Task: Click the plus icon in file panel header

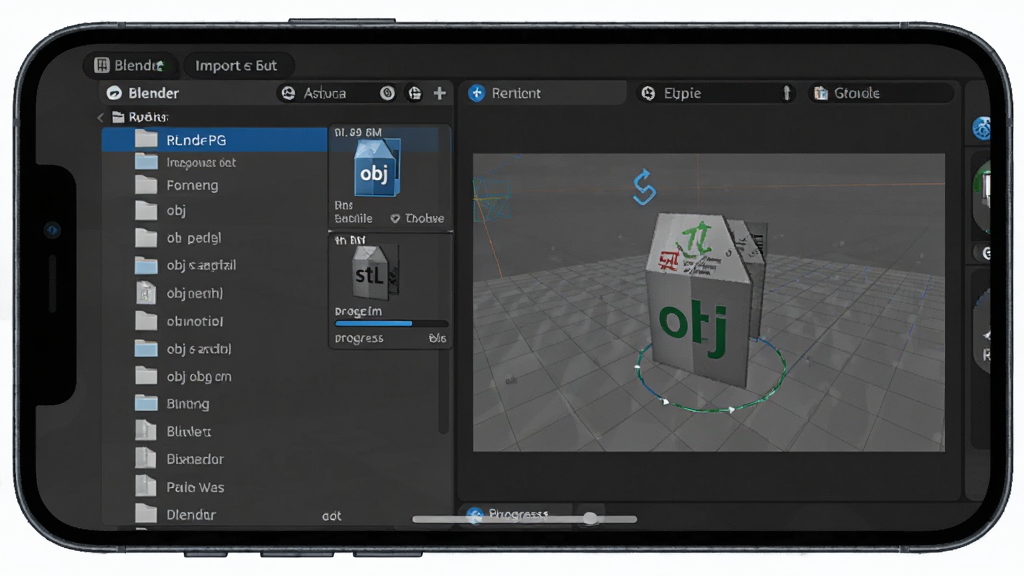Action: 440,93
